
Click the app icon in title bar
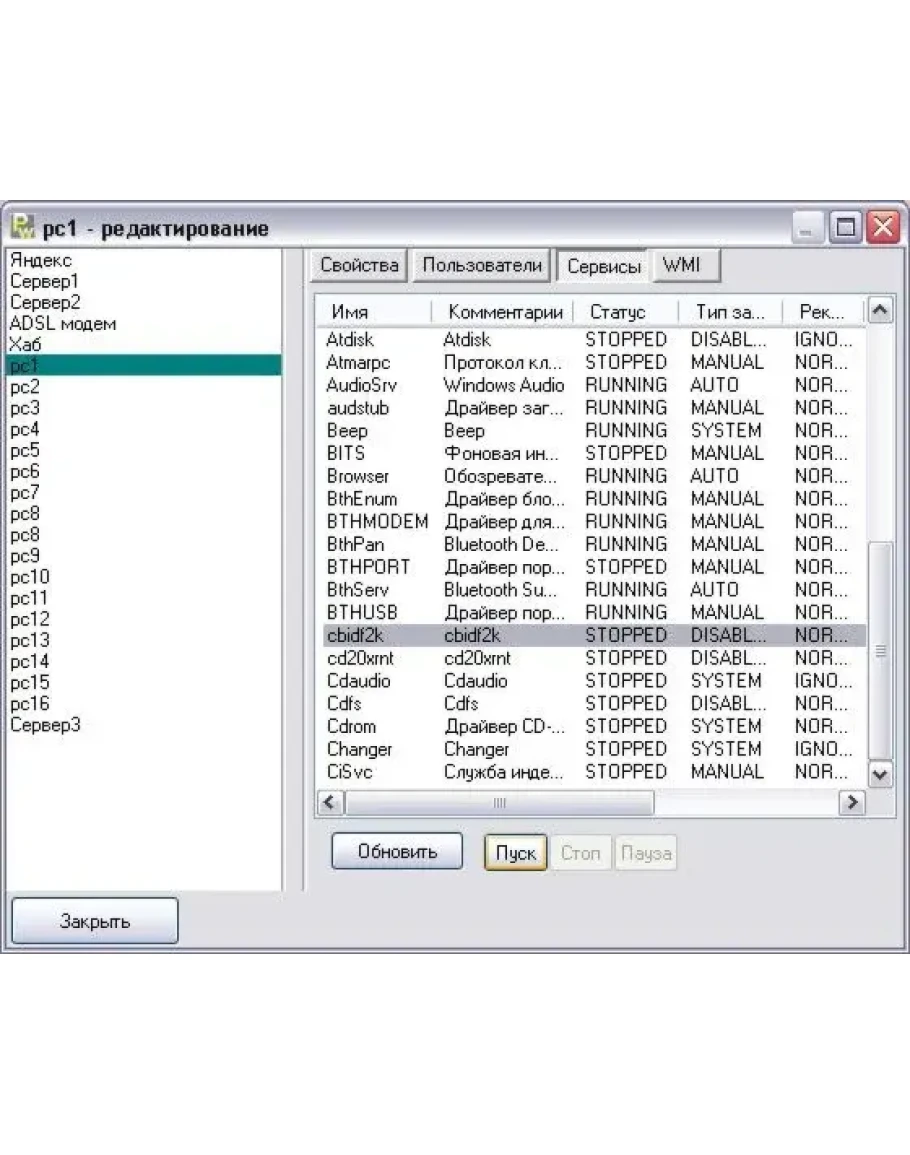coord(22,228)
